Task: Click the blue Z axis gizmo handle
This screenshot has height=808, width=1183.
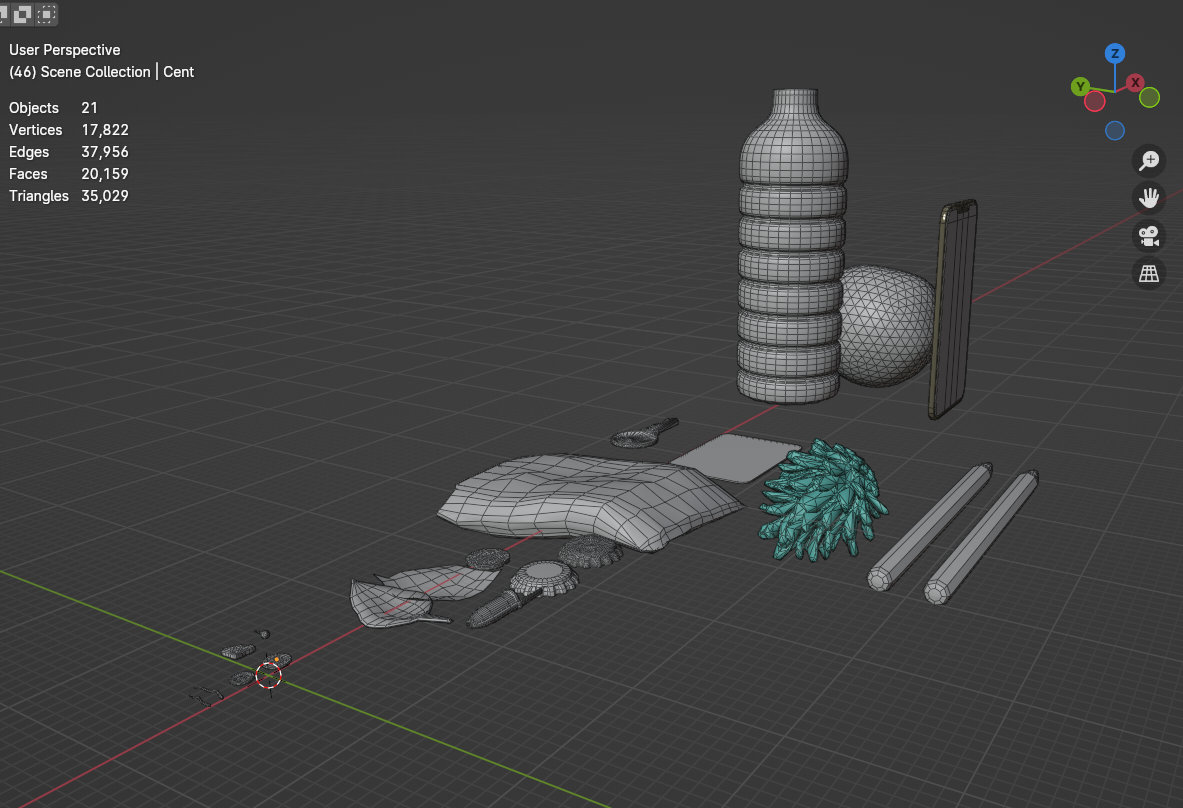Action: tap(1114, 54)
